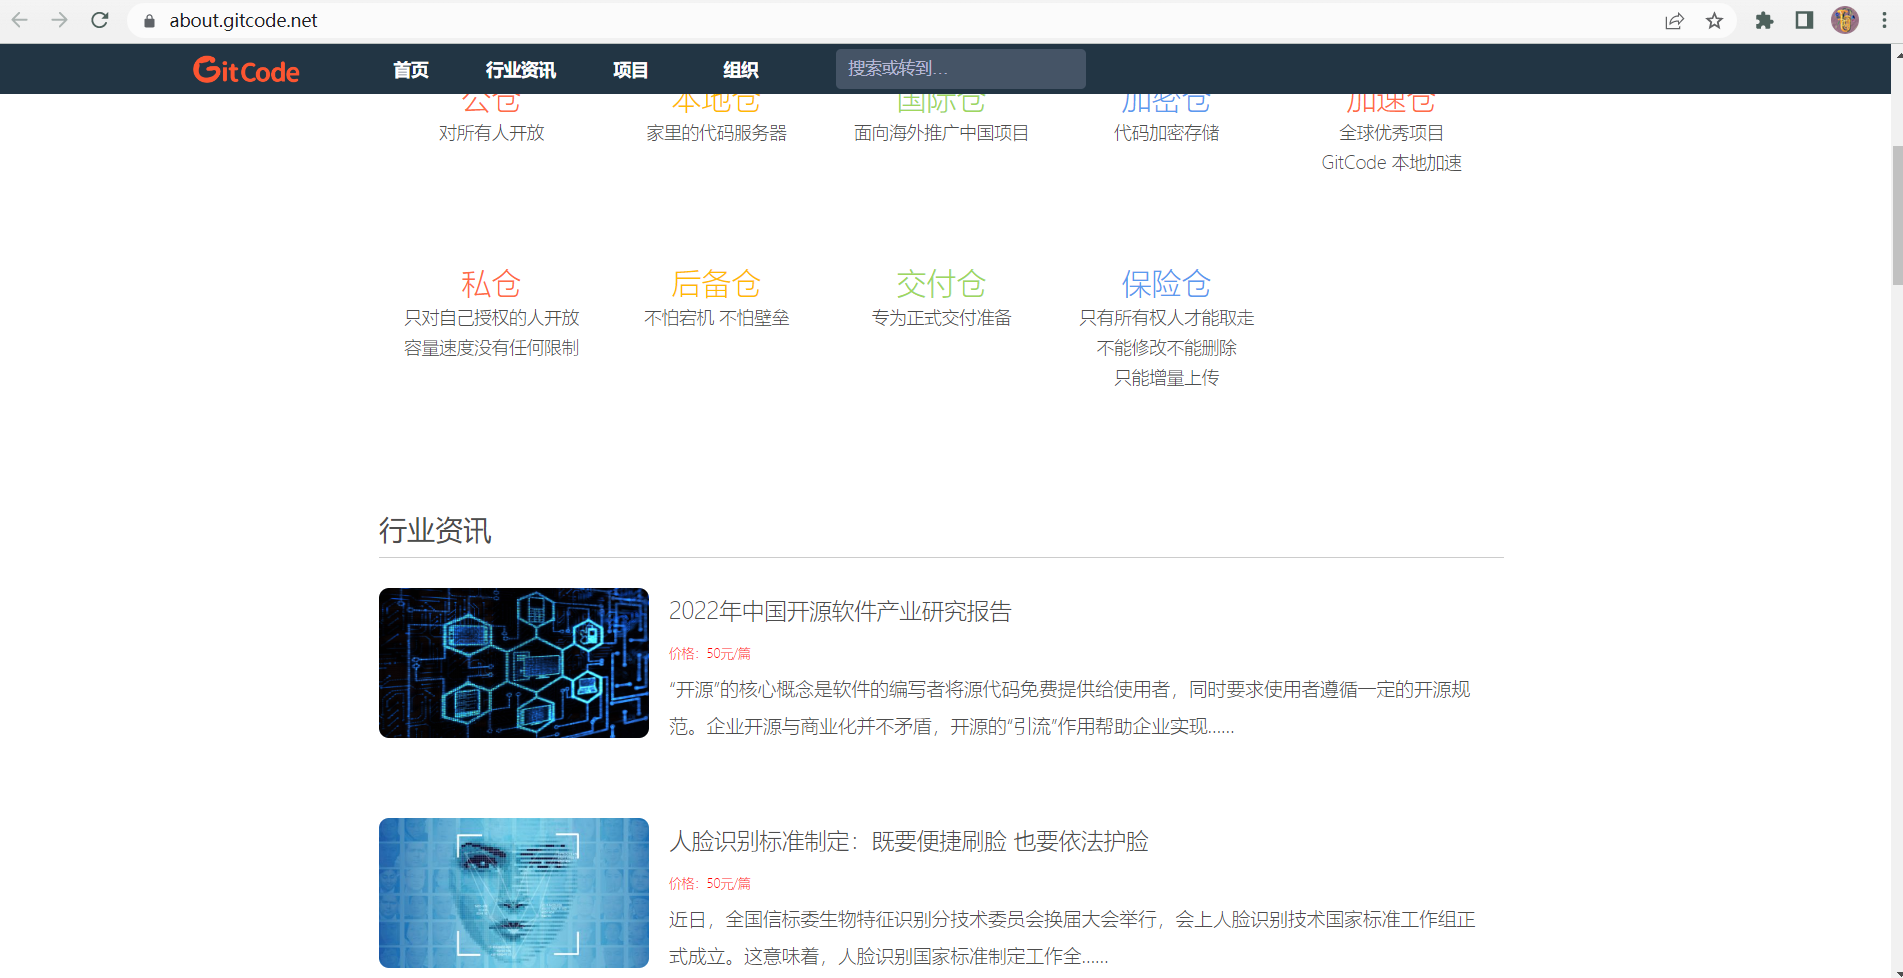Click summary text starting “开源”的核心概念

[1070, 708]
